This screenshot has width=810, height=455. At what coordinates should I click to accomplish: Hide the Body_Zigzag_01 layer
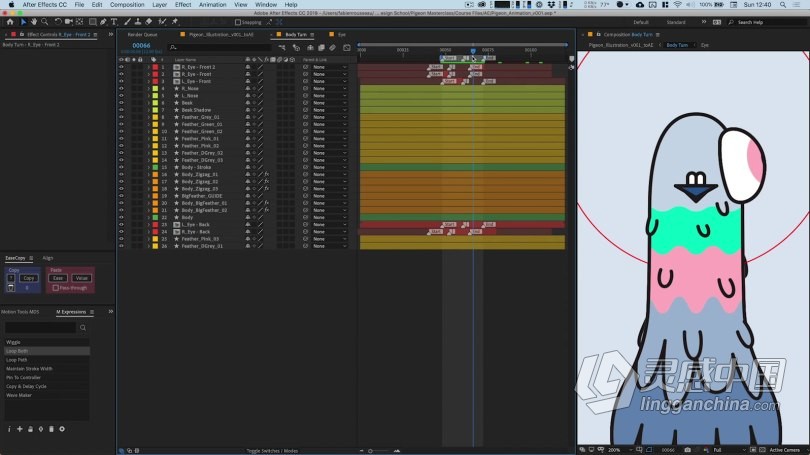tap(121, 175)
